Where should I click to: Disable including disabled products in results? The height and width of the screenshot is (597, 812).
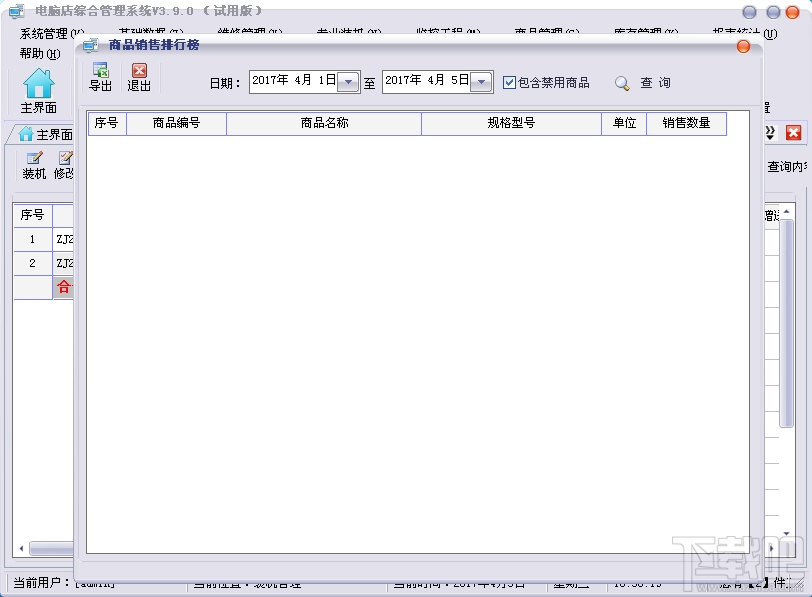pyautogui.click(x=509, y=82)
